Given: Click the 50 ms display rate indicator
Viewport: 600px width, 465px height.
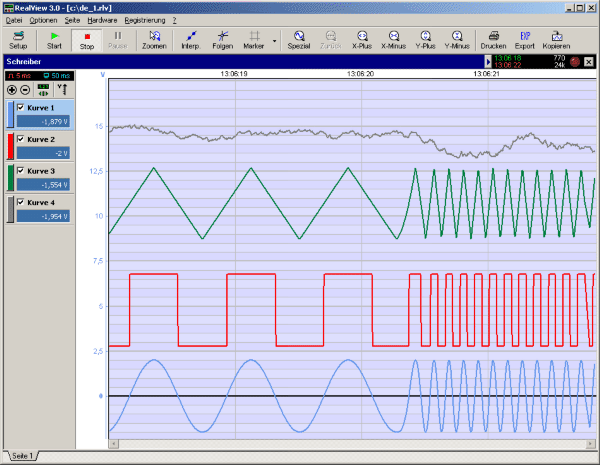Looking at the screenshot, I should pyautogui.click(x=57, y=76).
